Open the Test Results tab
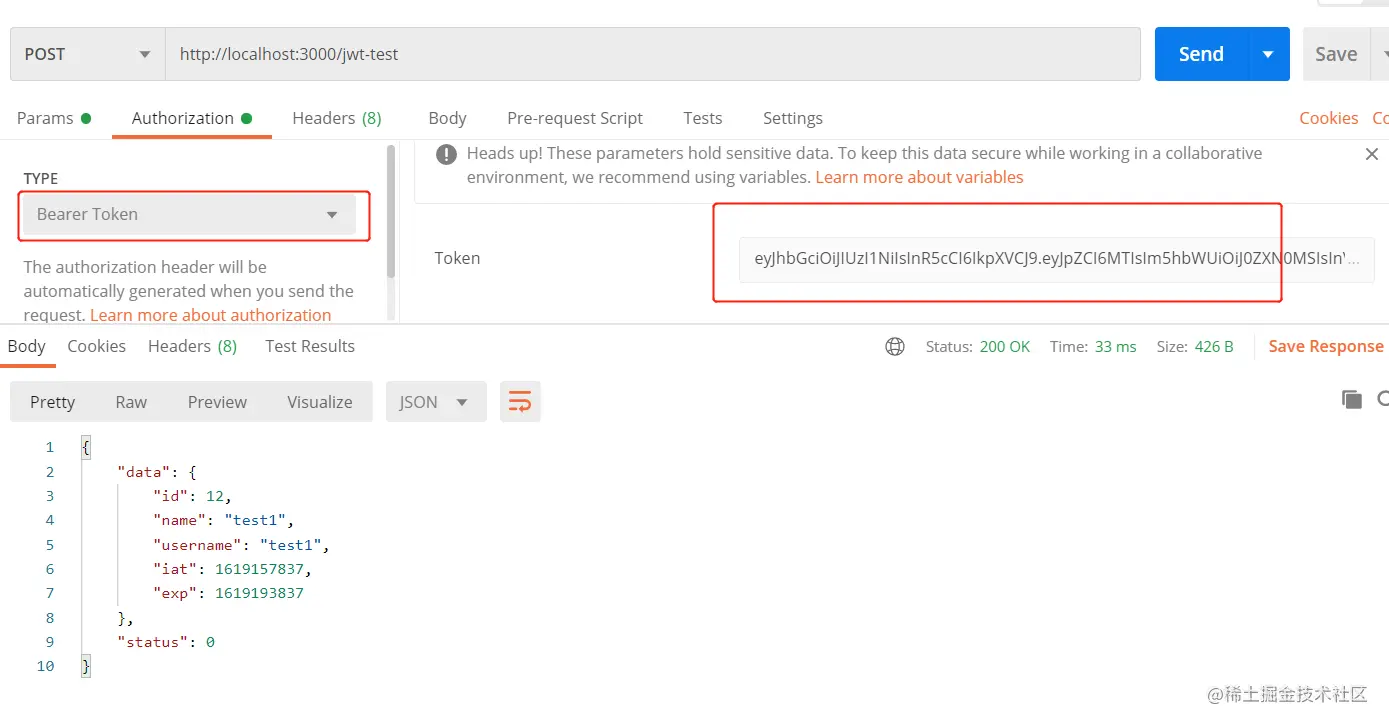Viewport: 1389px width, 726px height. pos(310,346)
